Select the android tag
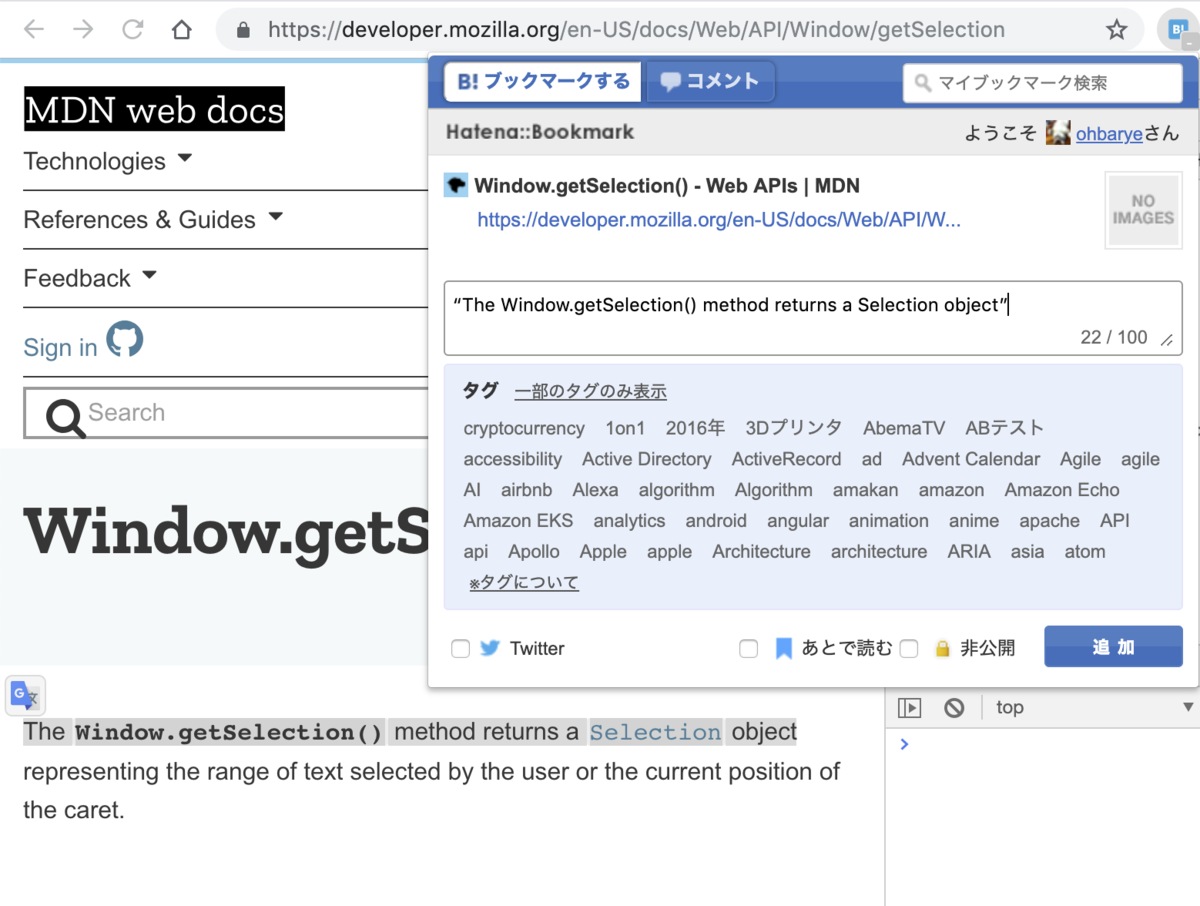This screenshot has width=1200, height=906. 716,521
